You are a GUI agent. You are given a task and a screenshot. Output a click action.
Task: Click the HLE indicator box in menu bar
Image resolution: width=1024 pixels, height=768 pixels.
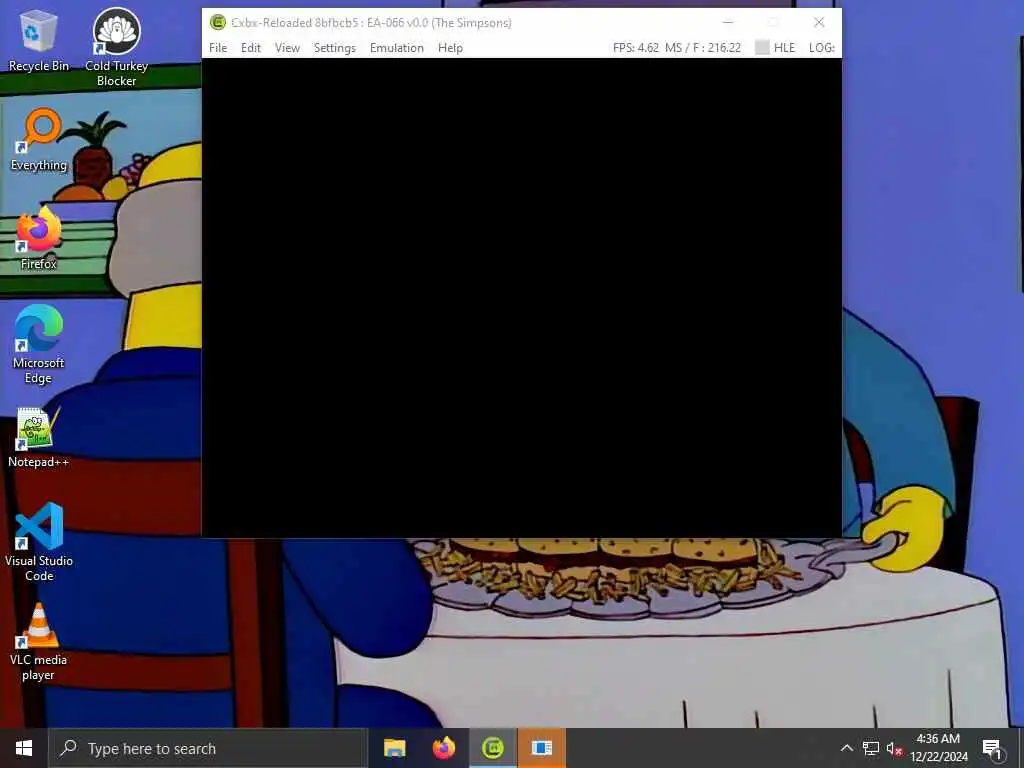coord(762,47)
